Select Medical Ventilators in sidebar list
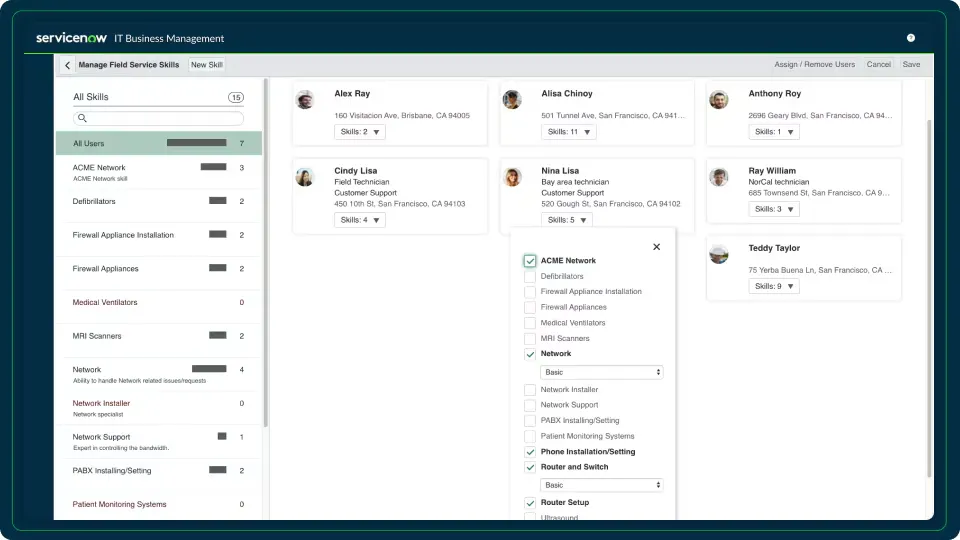960x540 pixels. tap(159, 307)
